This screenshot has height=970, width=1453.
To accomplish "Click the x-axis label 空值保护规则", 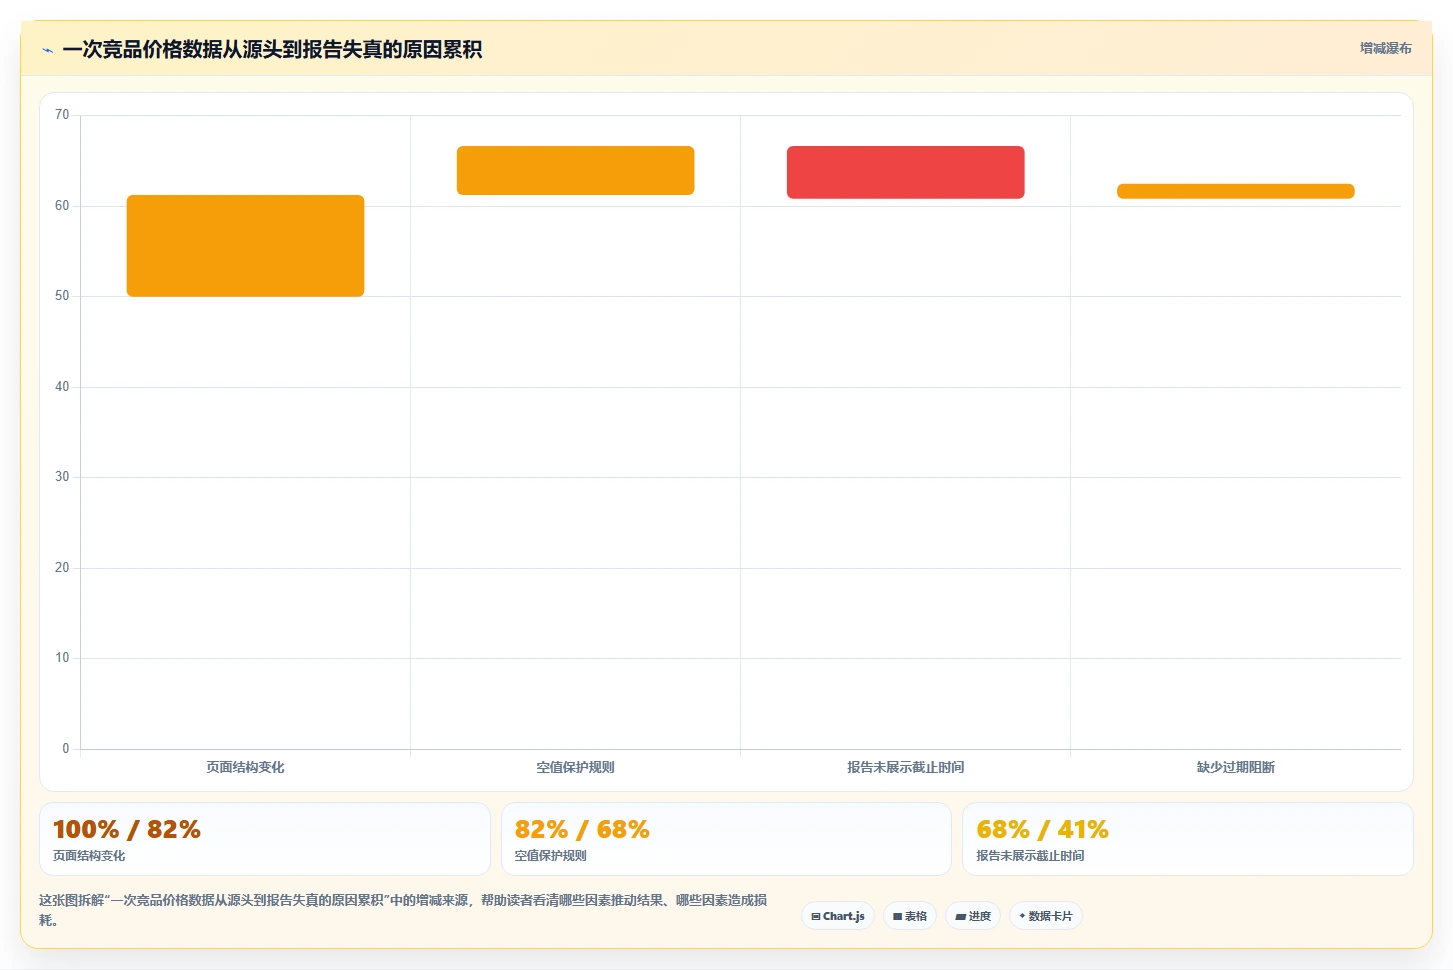I will click(x=575, y=767).
